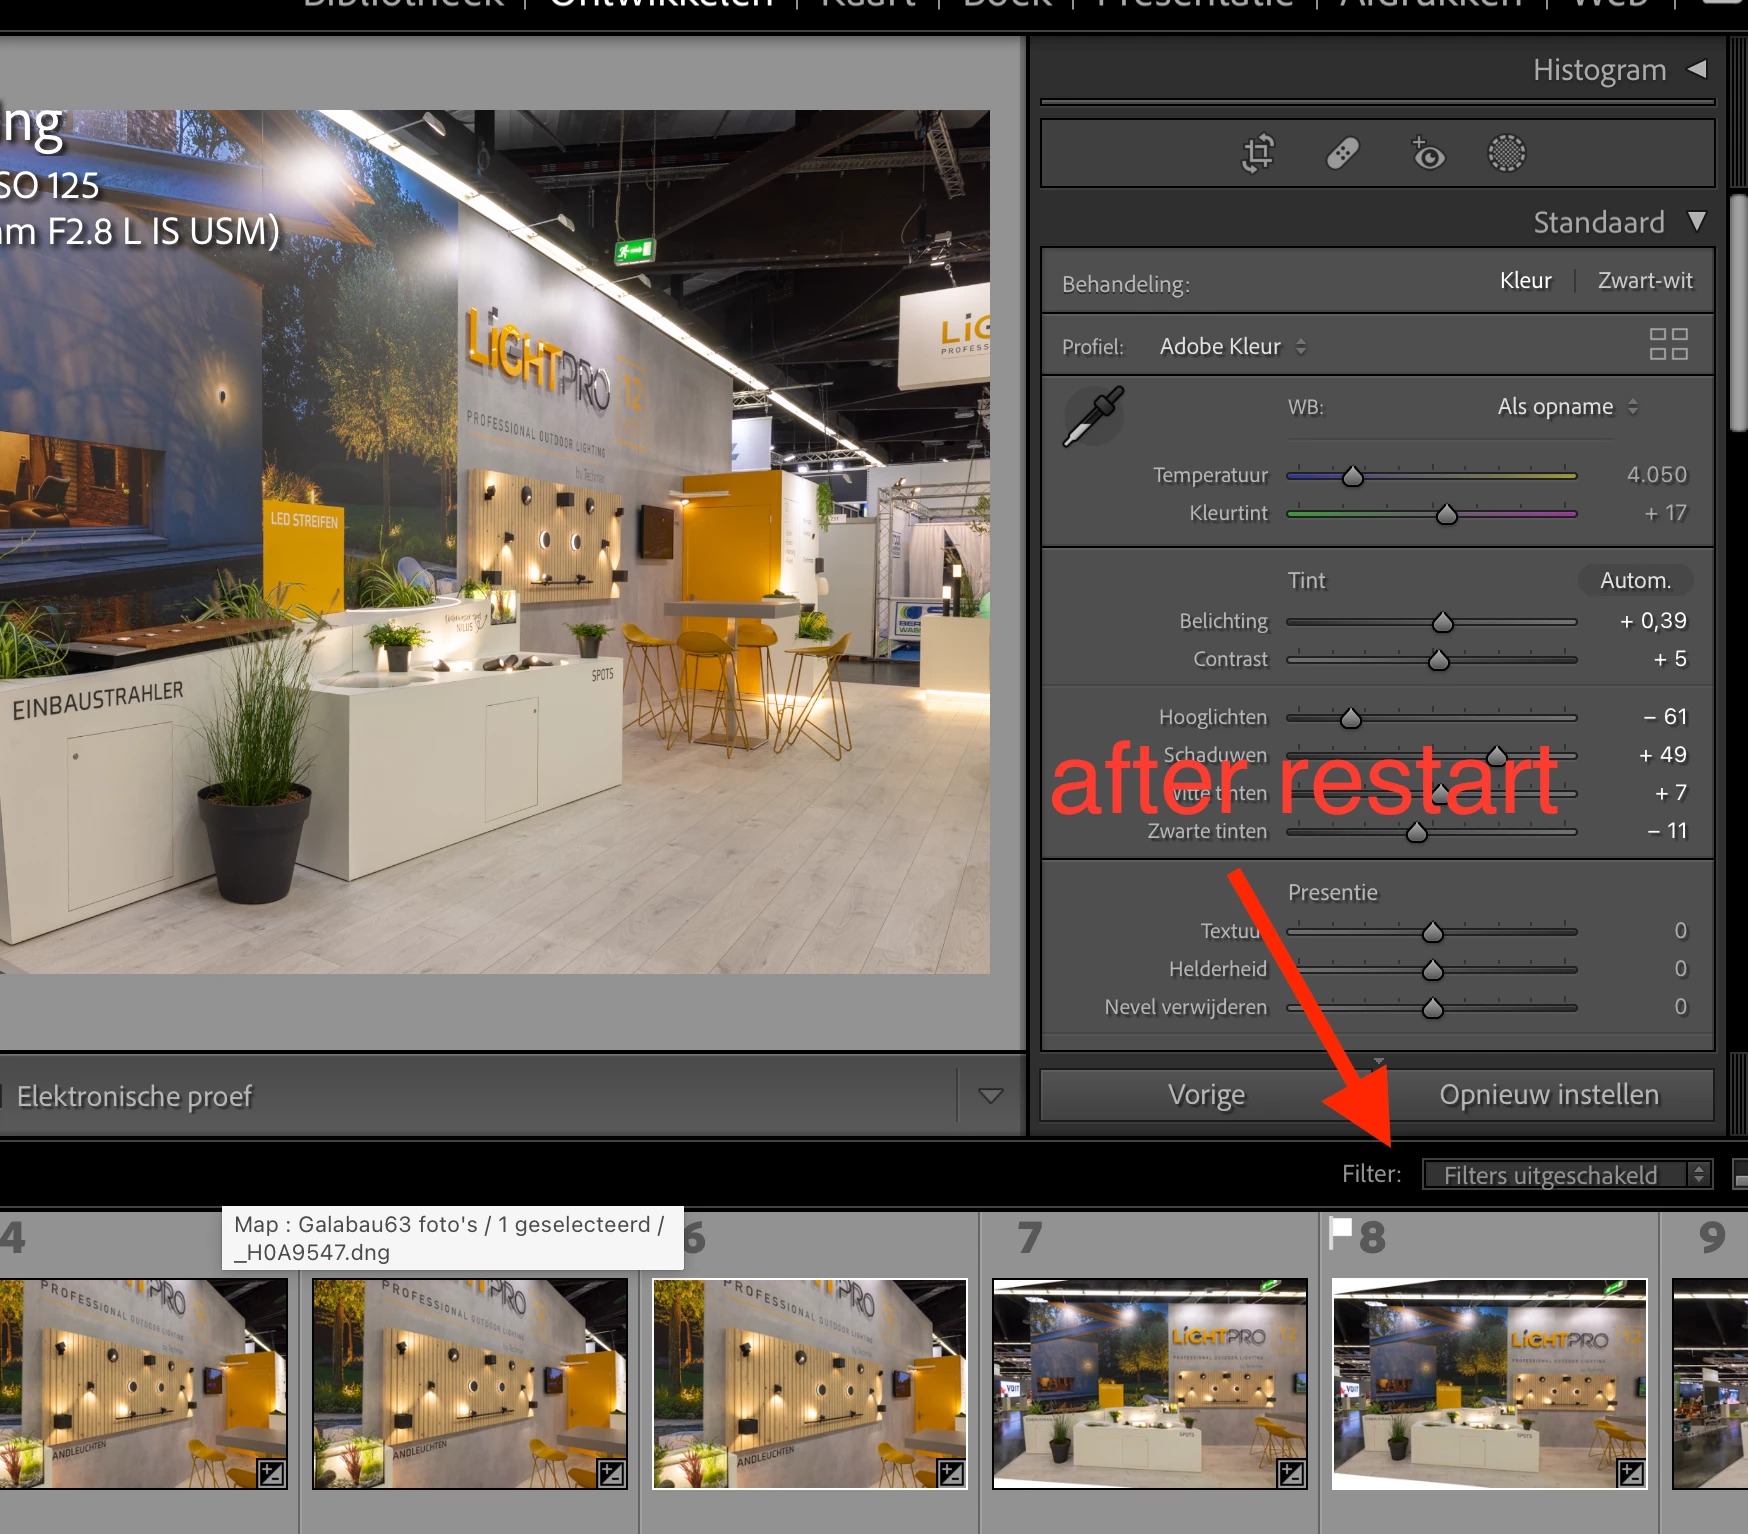Click the main preview photo
Screen dimensions: 1748x1534
[495, 541]
